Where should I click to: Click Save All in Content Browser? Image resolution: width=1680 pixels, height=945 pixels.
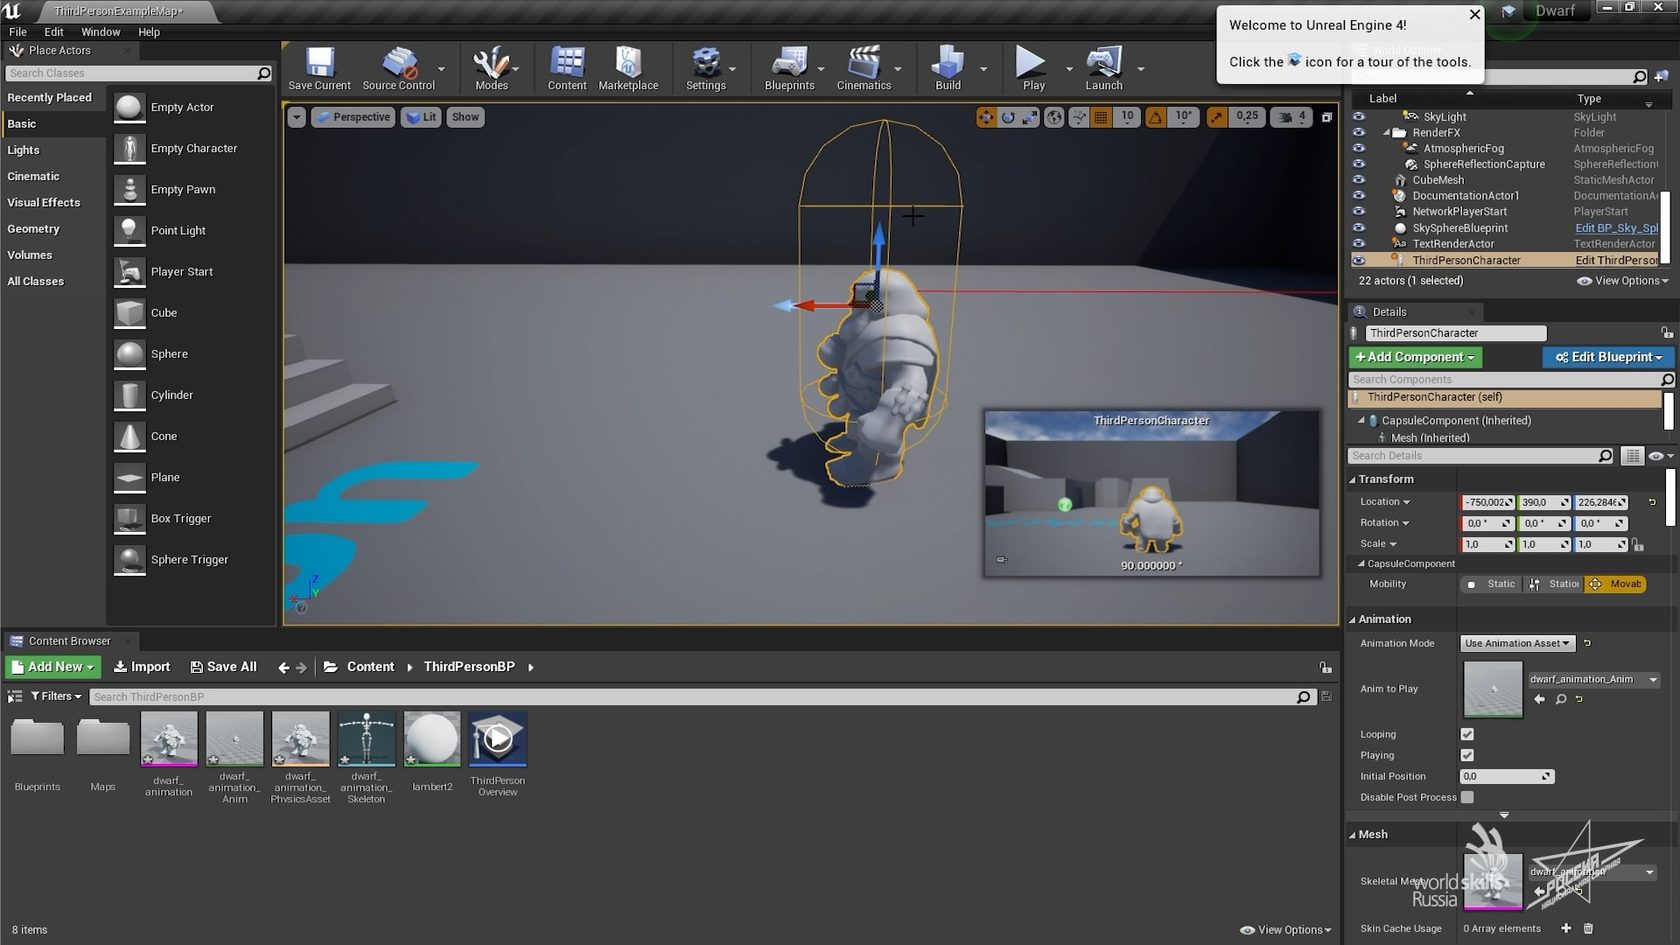(x=224, y=667)
